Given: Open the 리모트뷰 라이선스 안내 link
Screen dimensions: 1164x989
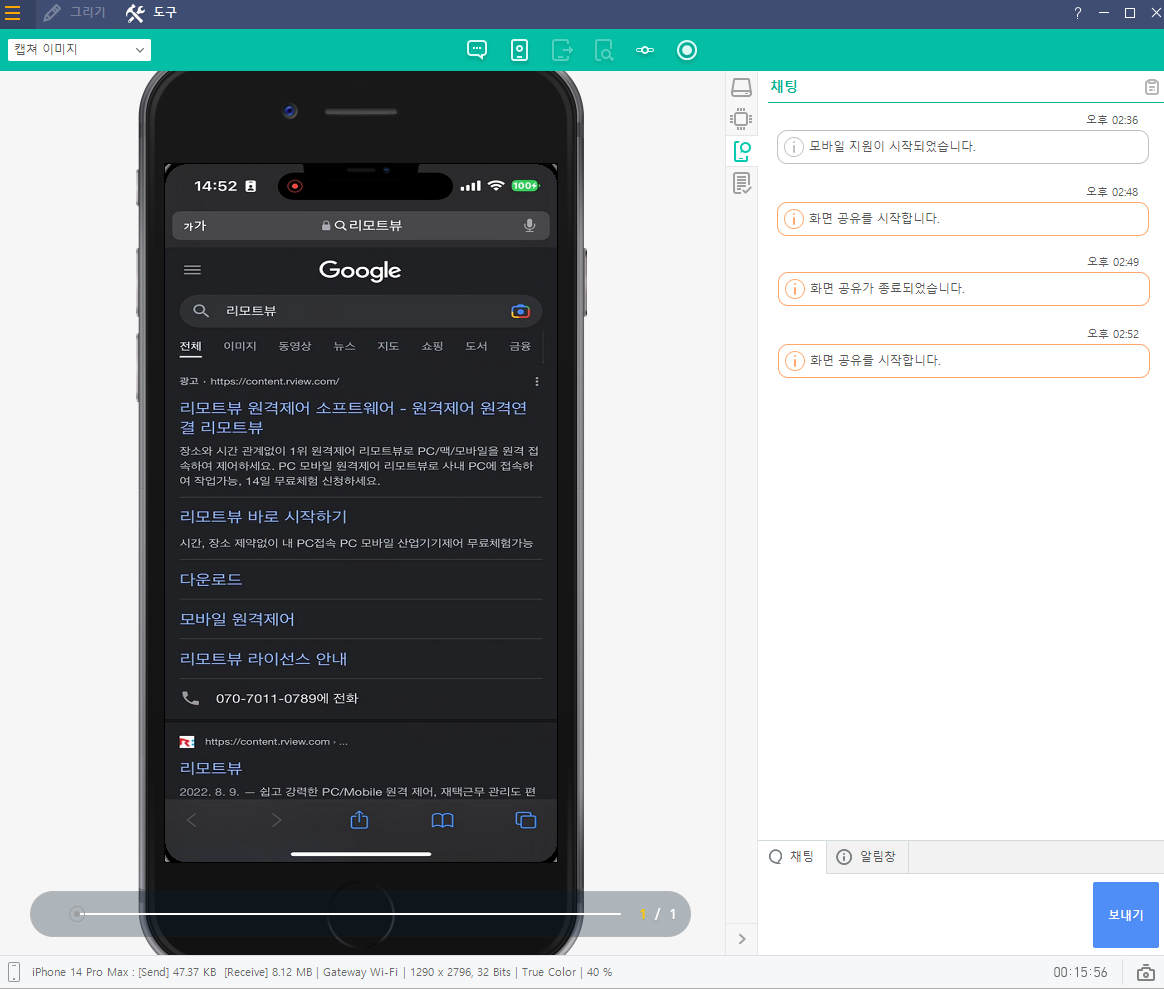Looking at the screenshot, I should pos(264,659).
